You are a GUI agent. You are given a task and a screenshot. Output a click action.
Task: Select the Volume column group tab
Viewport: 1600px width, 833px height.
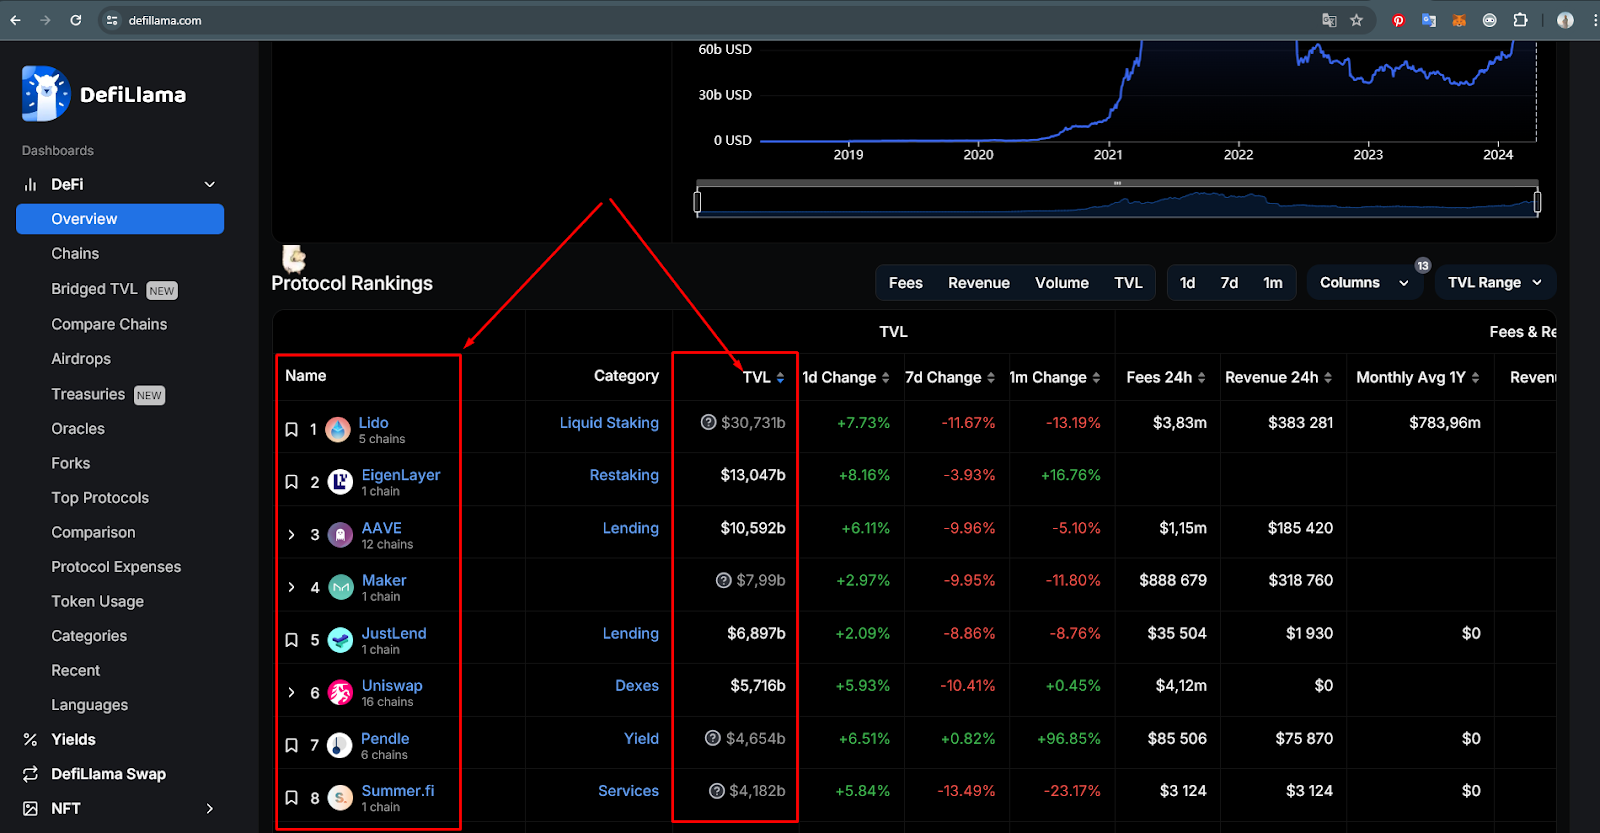coord(1062,283)
